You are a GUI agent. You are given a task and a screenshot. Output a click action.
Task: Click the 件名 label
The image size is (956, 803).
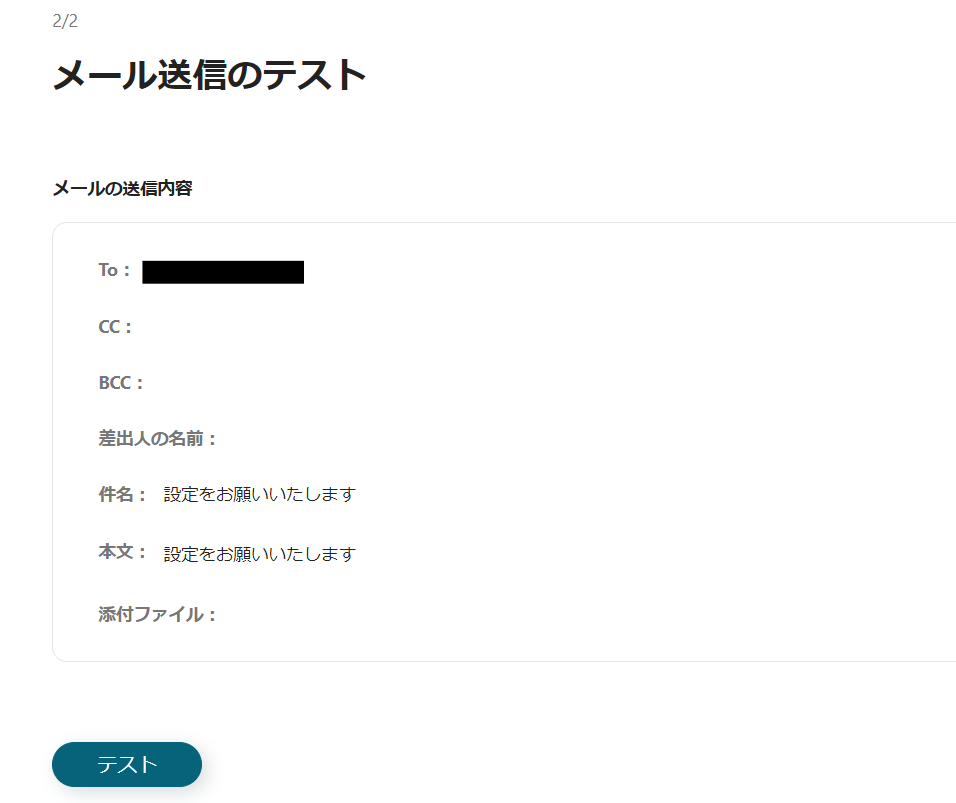[122, 494]
